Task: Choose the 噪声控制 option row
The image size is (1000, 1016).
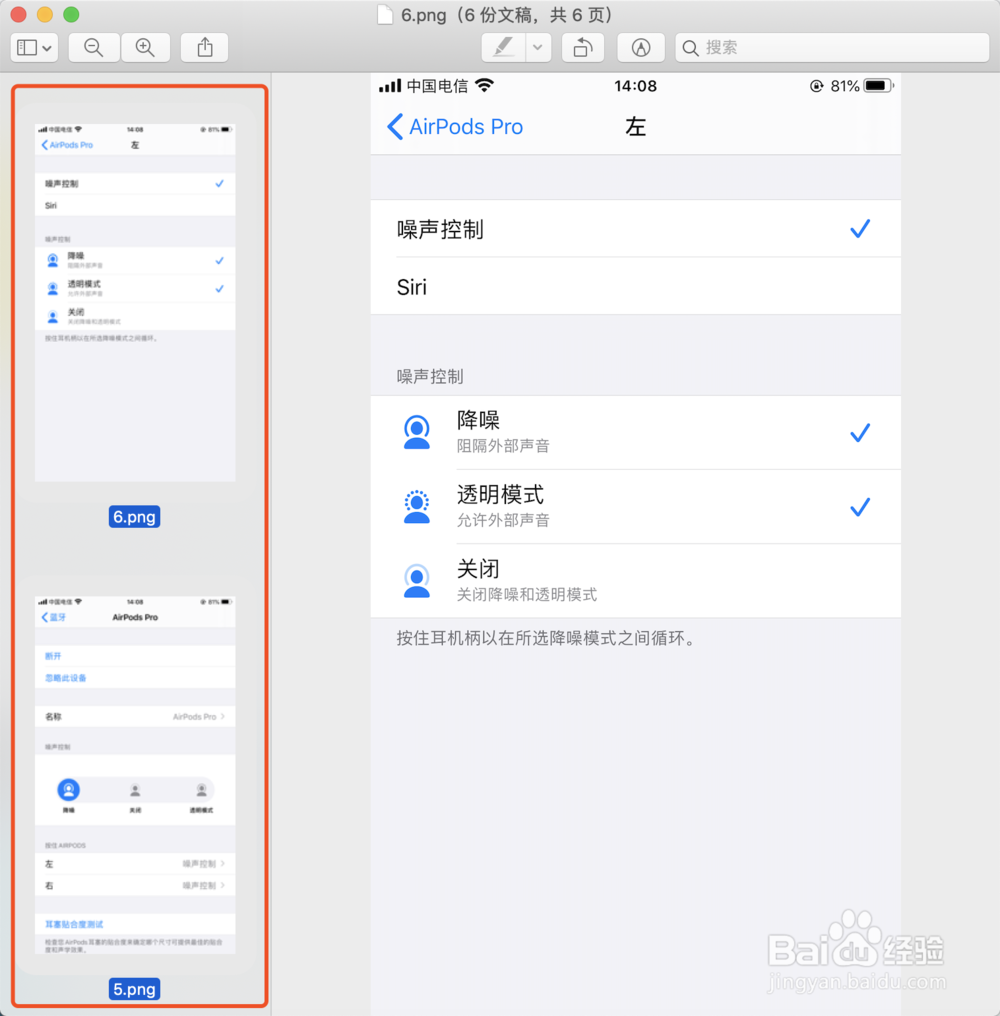Action: click(636, 229)
